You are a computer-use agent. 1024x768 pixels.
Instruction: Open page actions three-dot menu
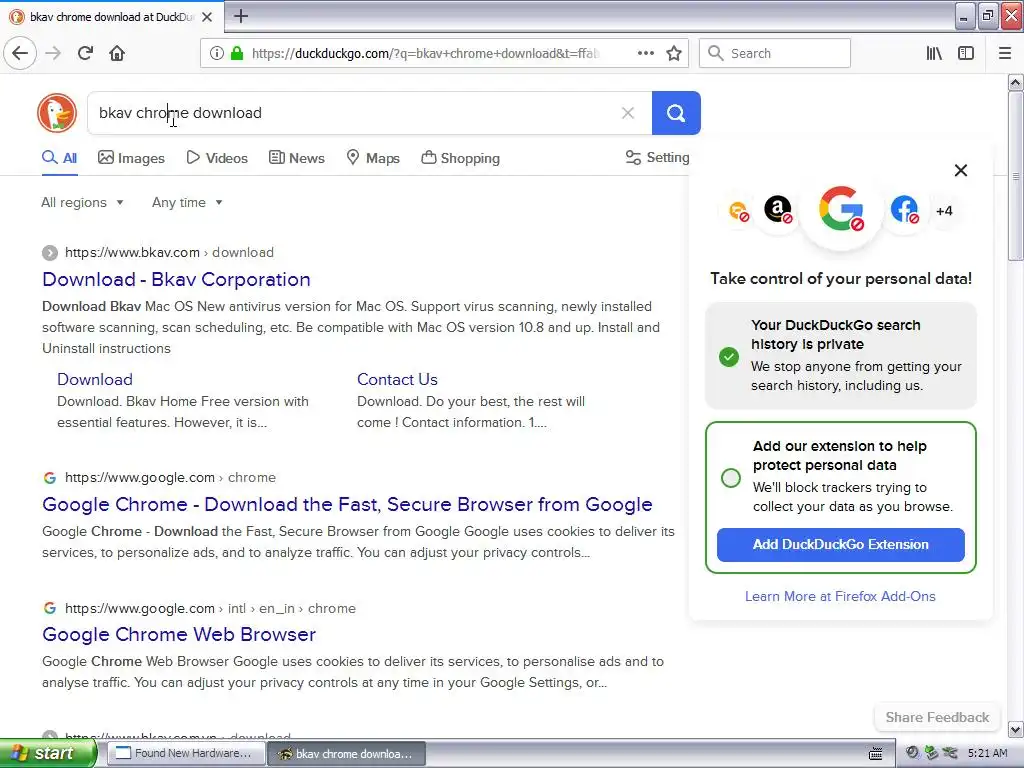(x=645, y=53)
